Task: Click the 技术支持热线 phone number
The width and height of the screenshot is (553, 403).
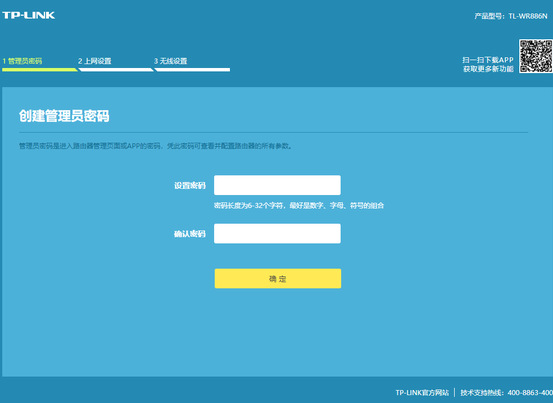Action: coord(530,392)
